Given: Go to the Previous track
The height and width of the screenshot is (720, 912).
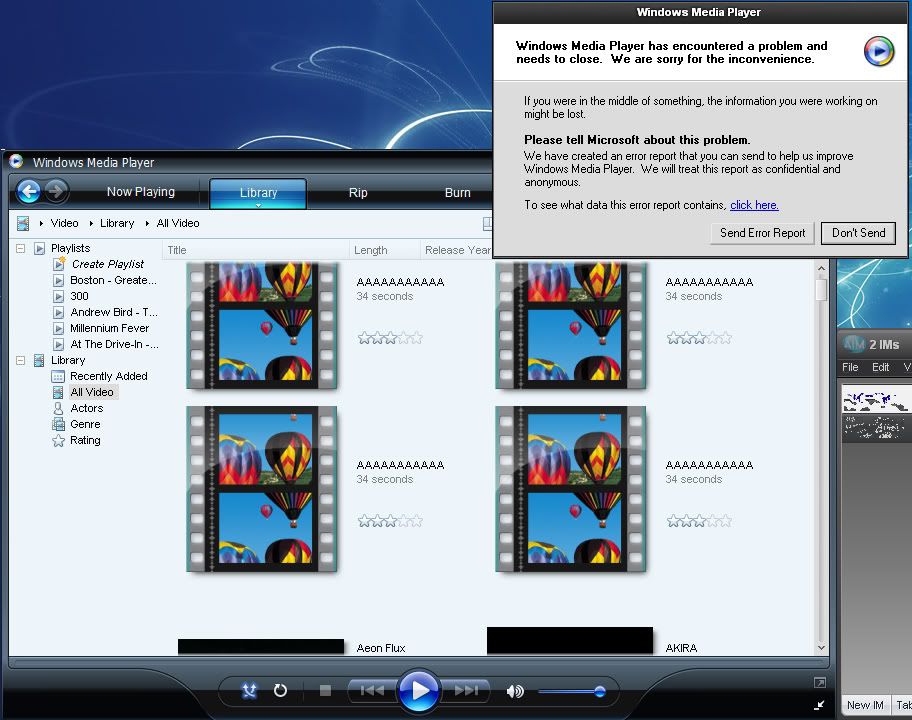Looking at the screenshot, I should 372,690.
